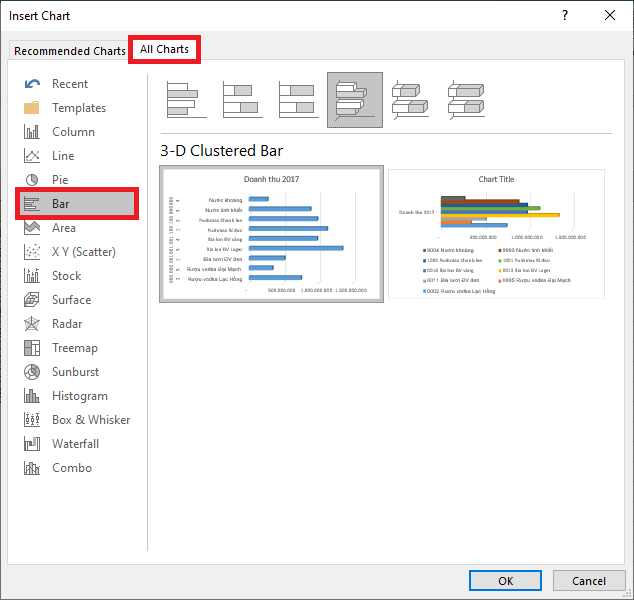Screen dimensions: 634x600
Task: Pick the Chart Title preview thumbnail
Action: 496,233
